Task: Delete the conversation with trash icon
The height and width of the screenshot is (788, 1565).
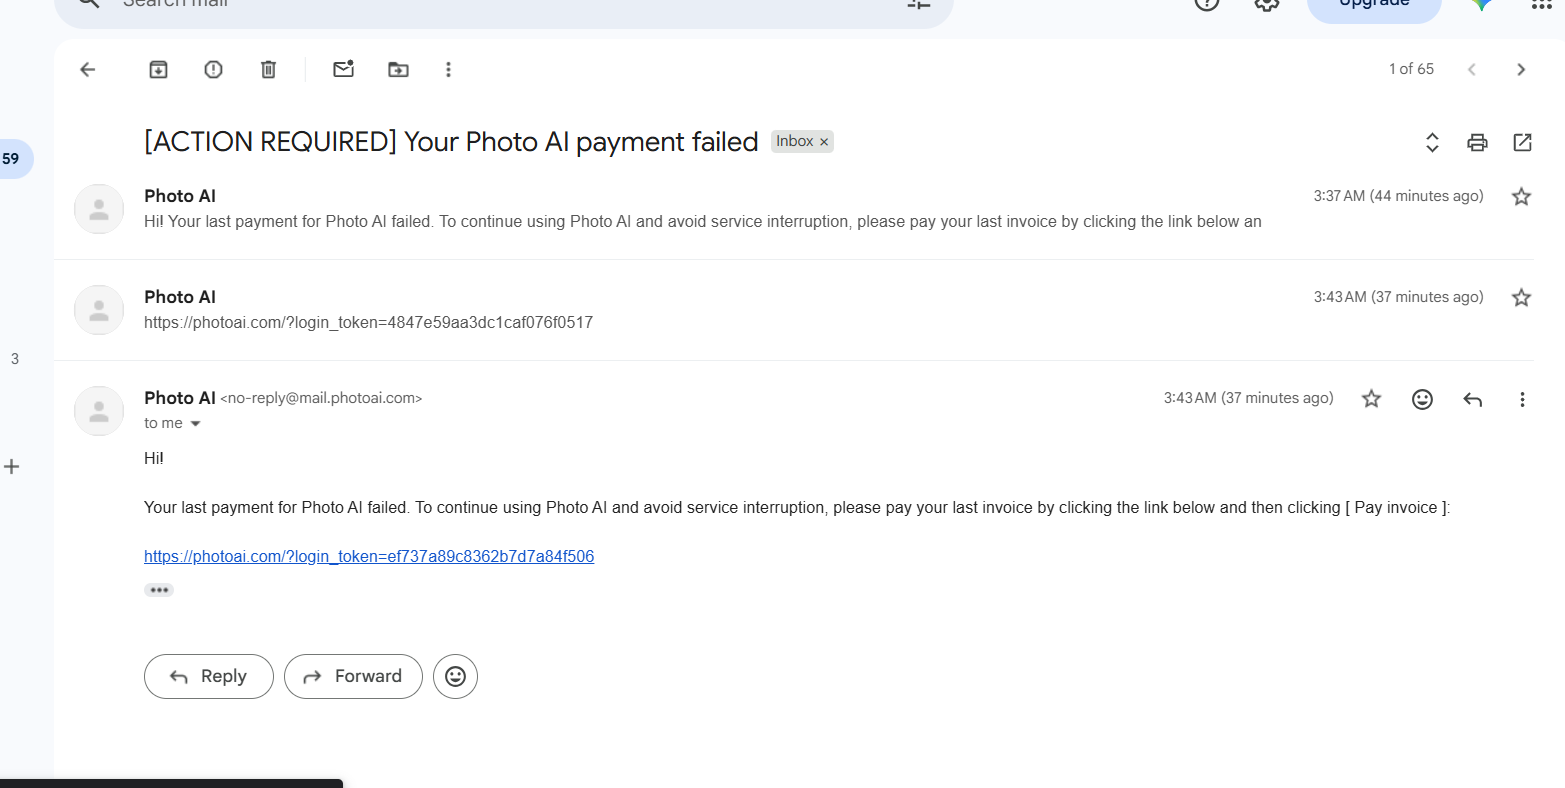Action: point(268,69)
